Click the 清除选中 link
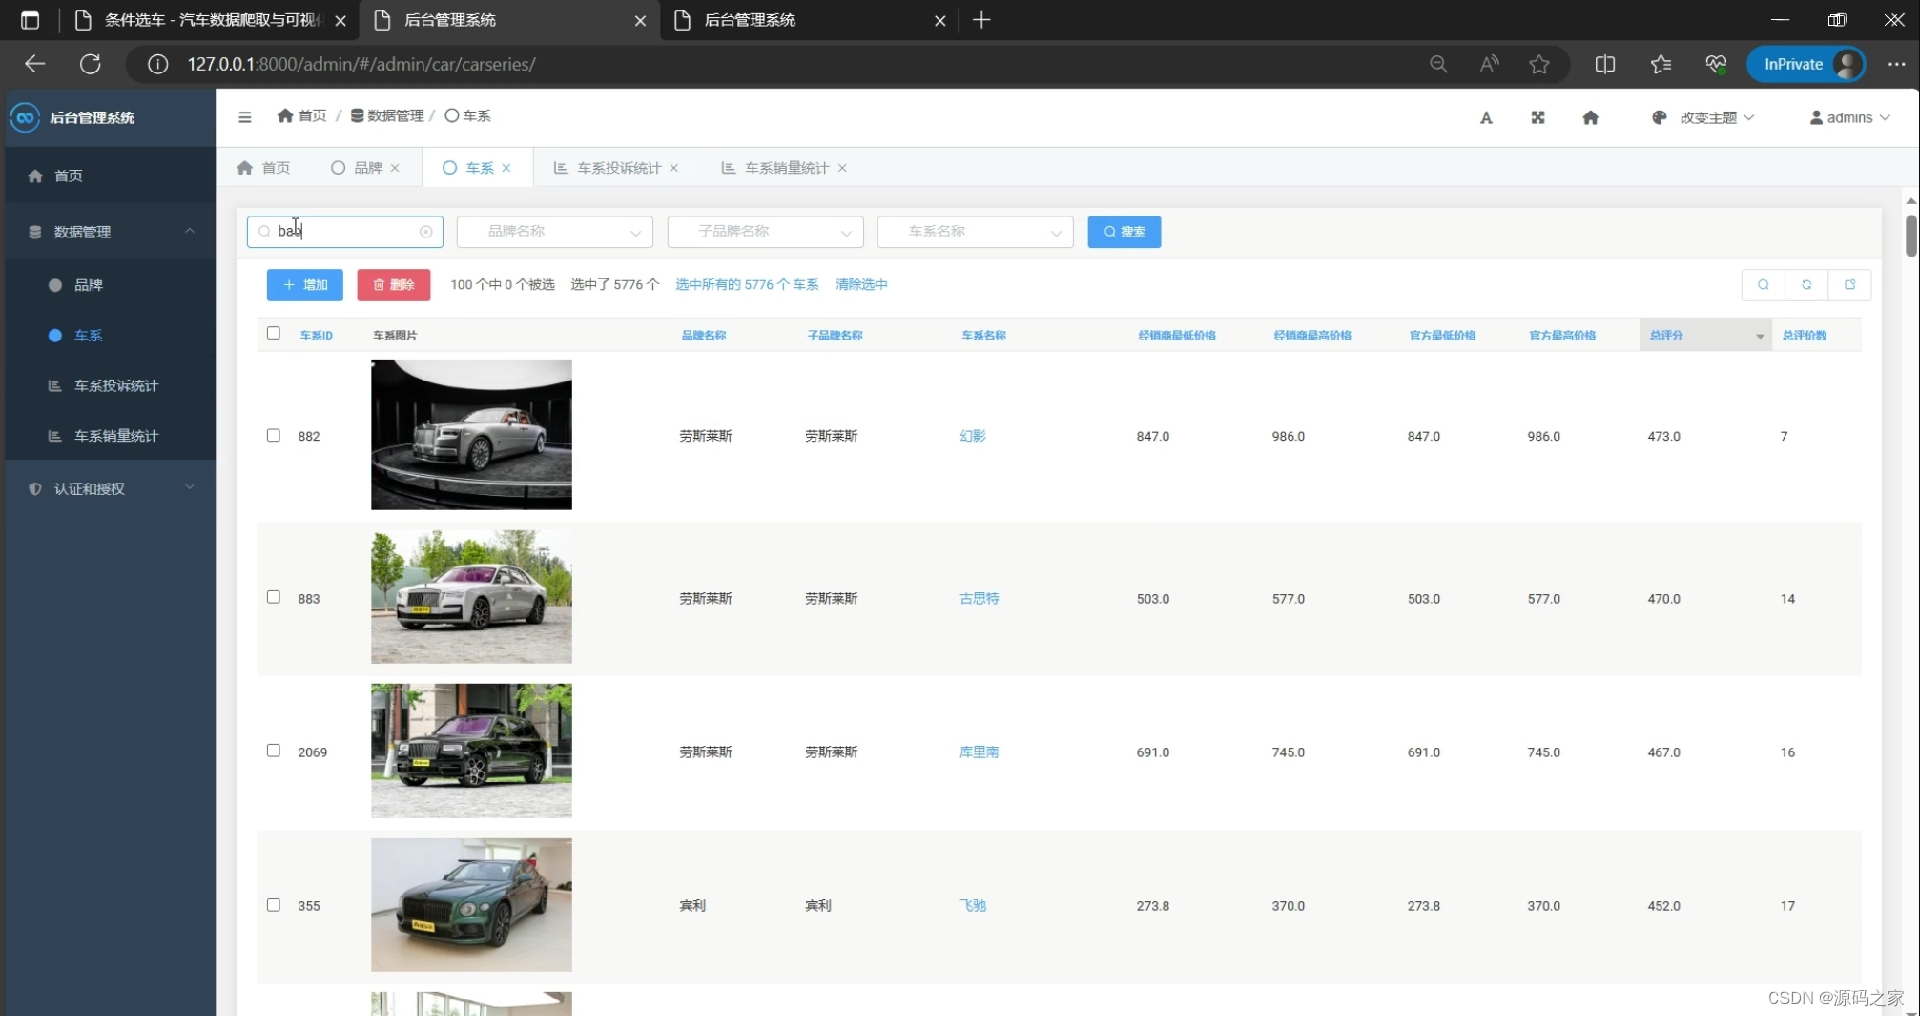 (861, 285)
